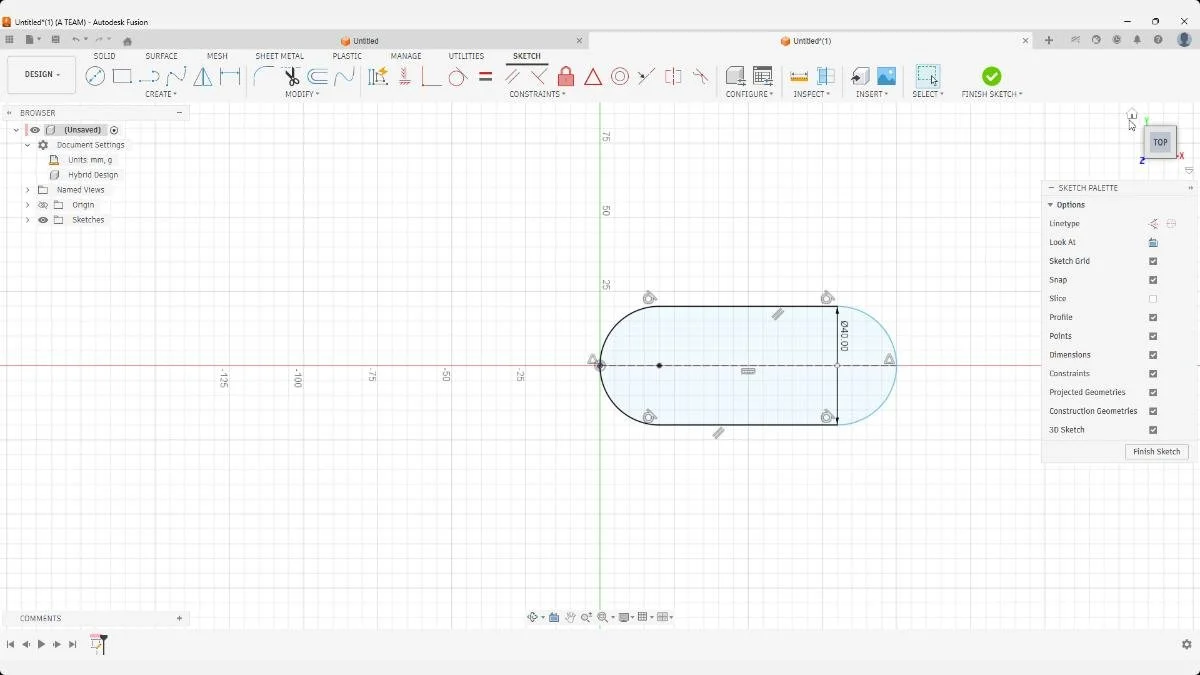Screen dimensions: 1200x675
Task: Open the Select dropdown
Action: tap(928, 94)
